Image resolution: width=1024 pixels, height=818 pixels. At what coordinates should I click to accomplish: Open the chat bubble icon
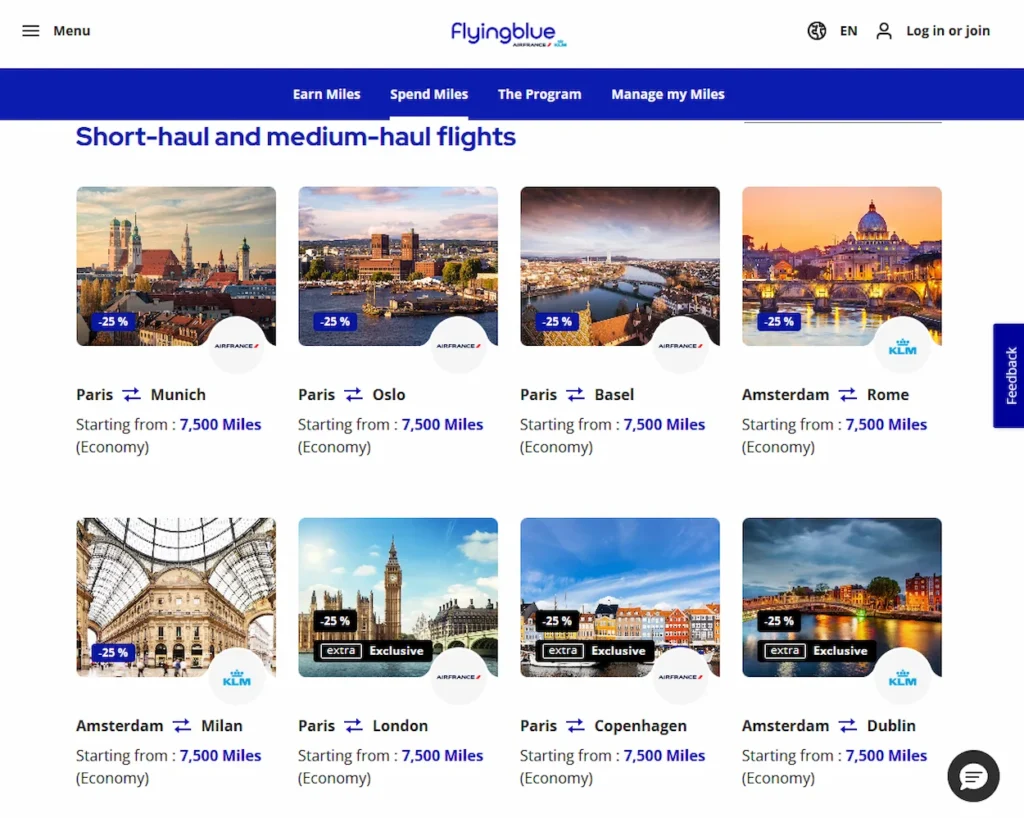[973, 776]
